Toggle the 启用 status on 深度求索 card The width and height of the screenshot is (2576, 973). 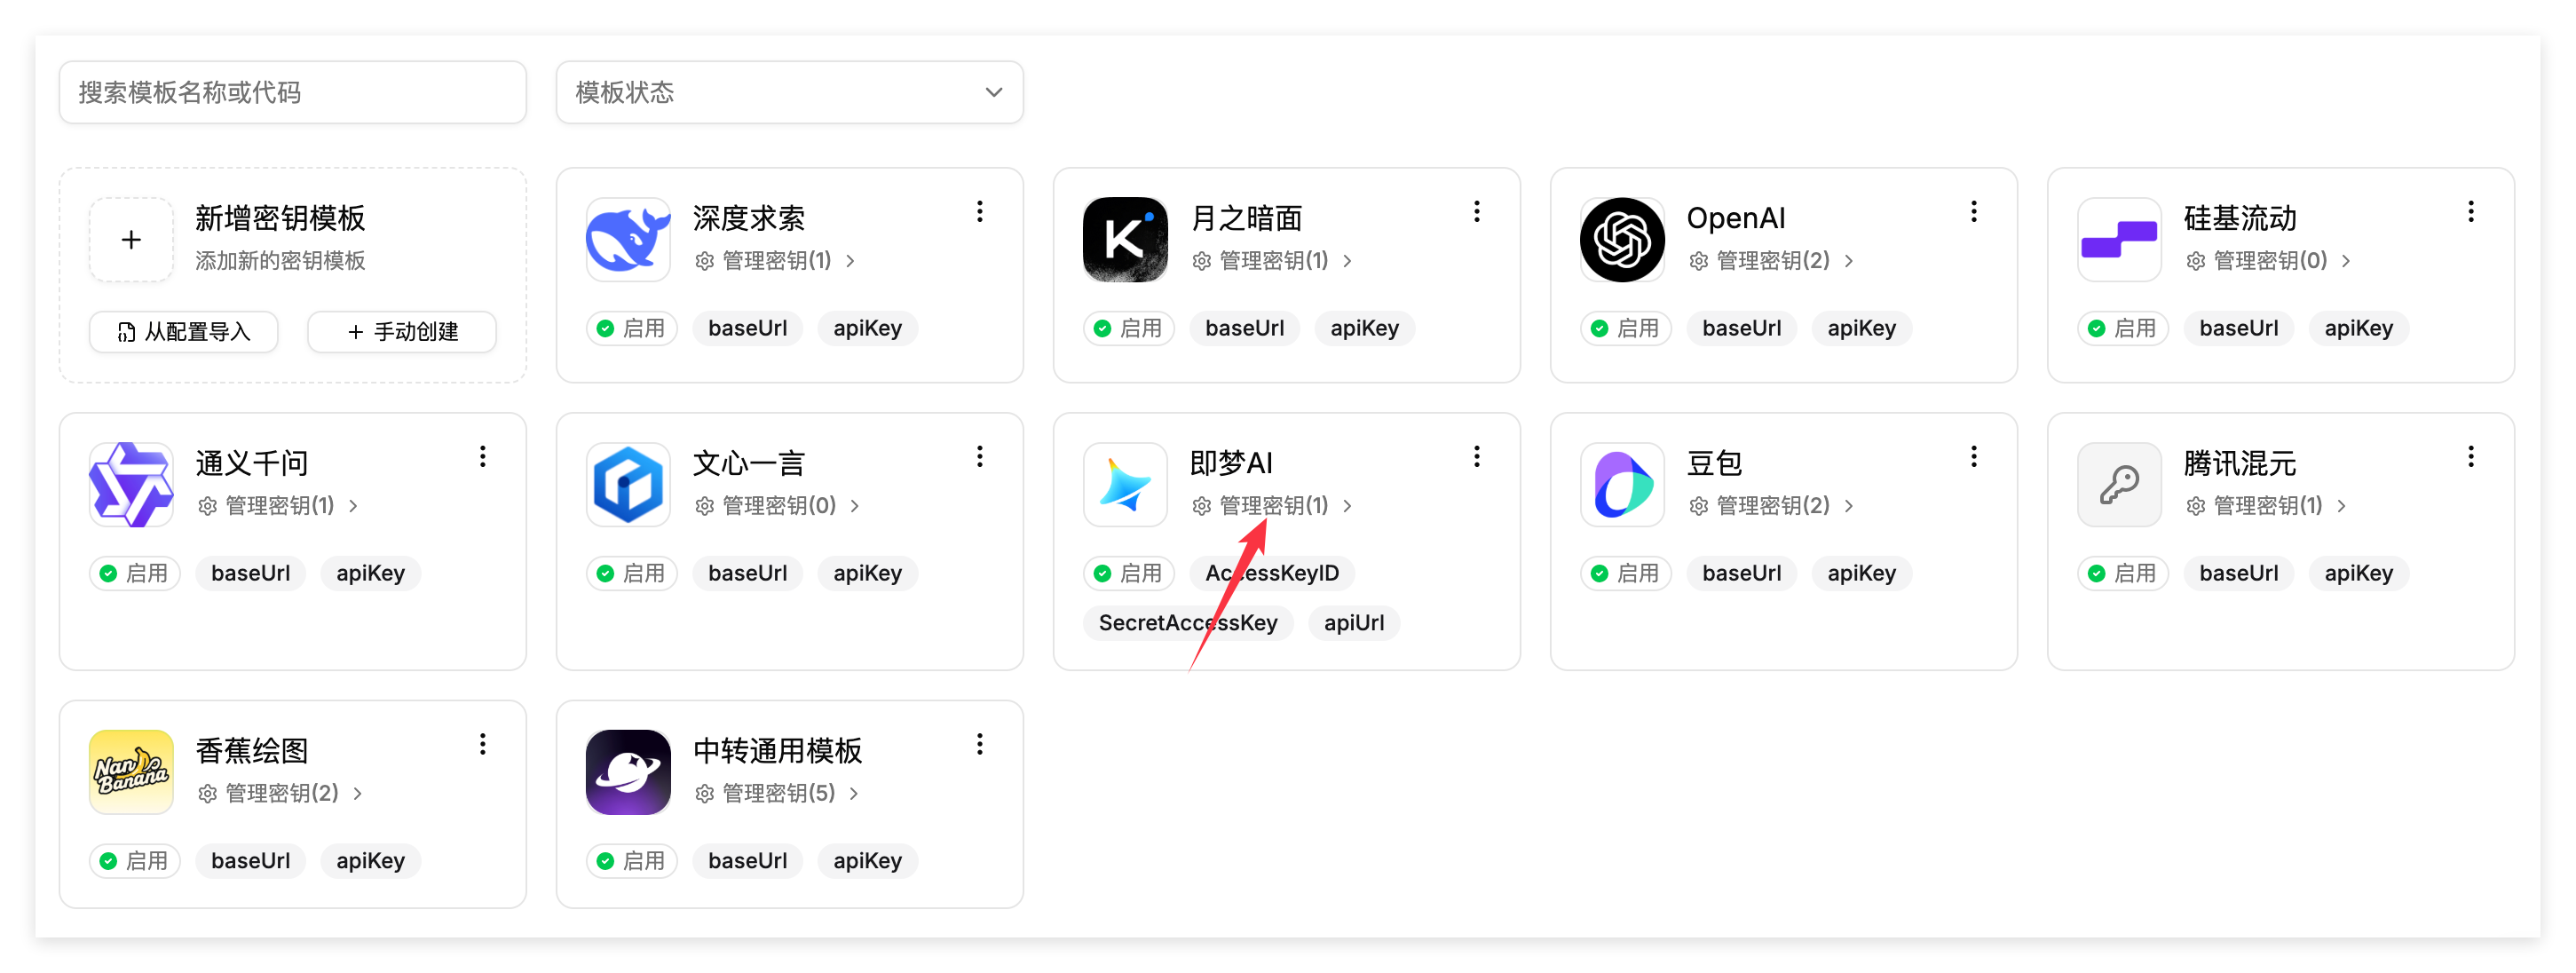632,328
